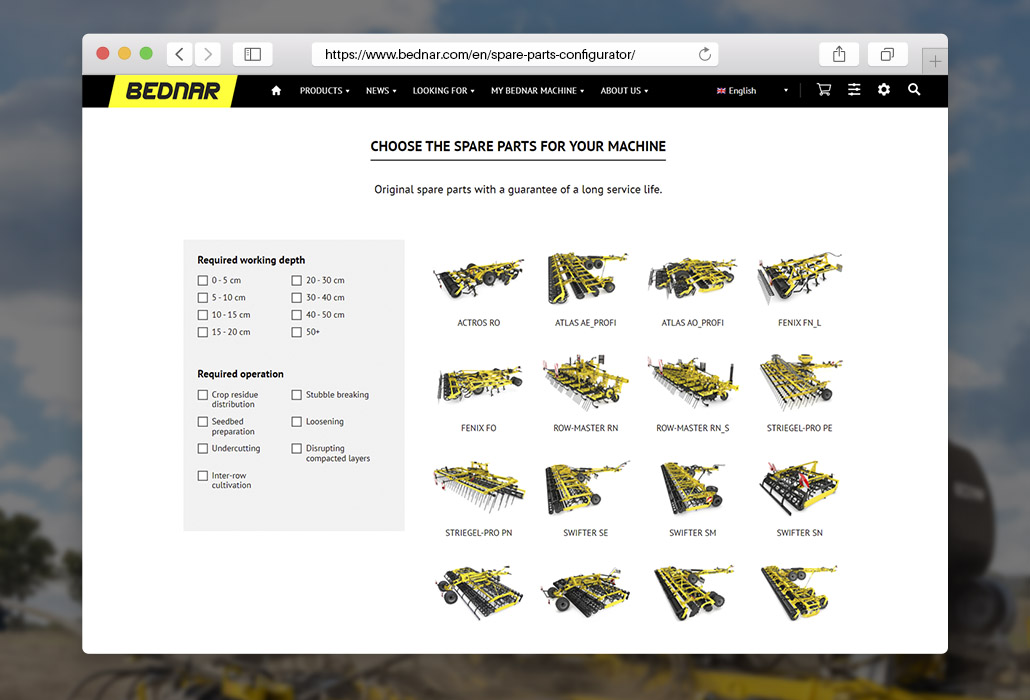Open a new tab with plus button

tap(935, 62)
